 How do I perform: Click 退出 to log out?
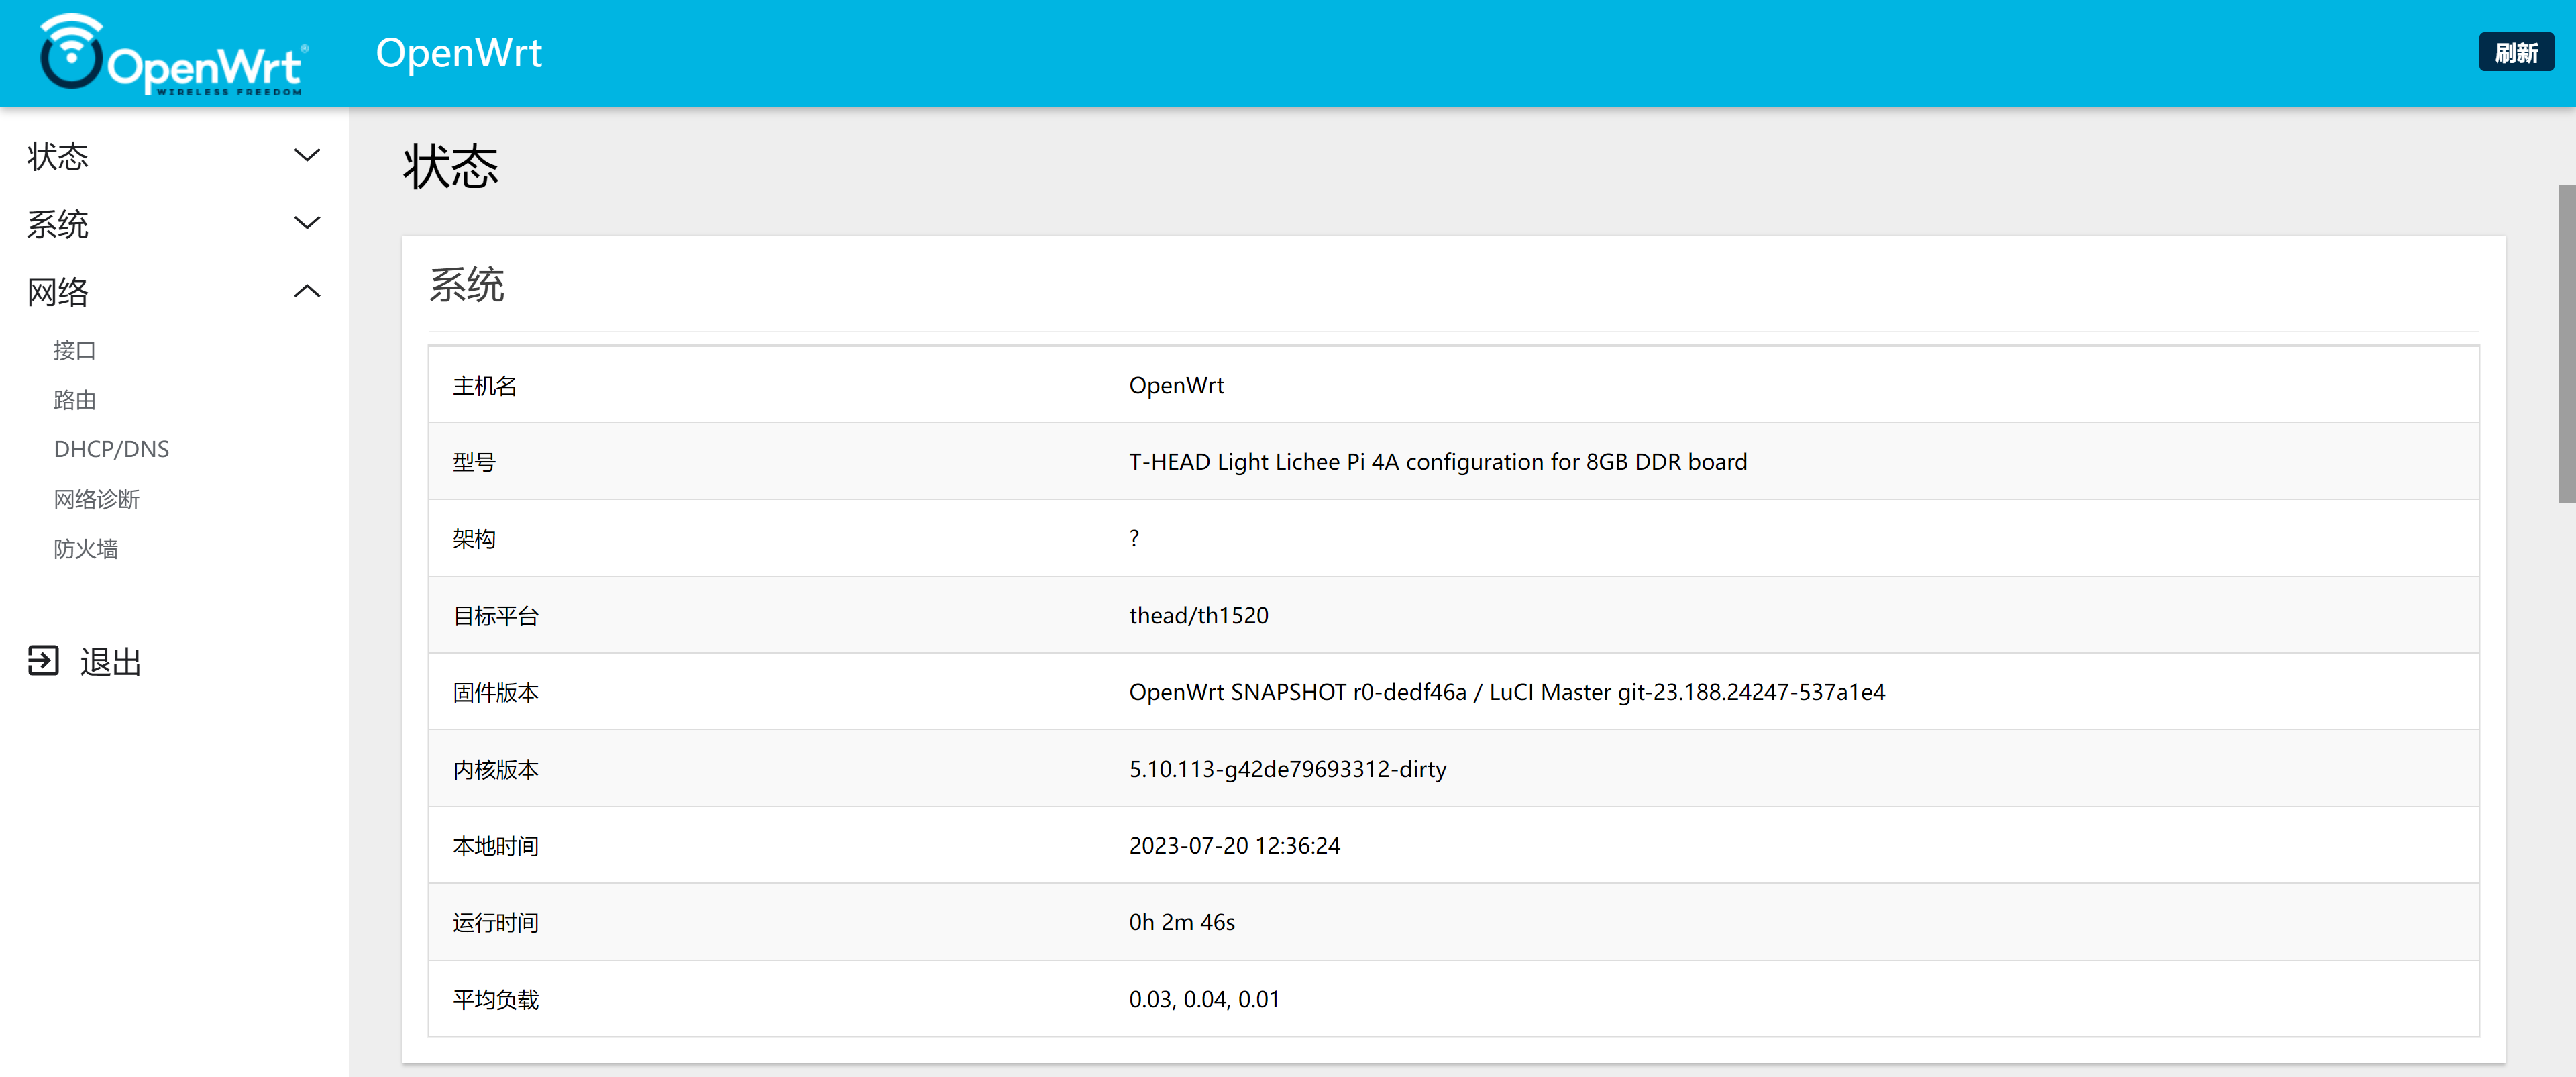coord(110,662)
